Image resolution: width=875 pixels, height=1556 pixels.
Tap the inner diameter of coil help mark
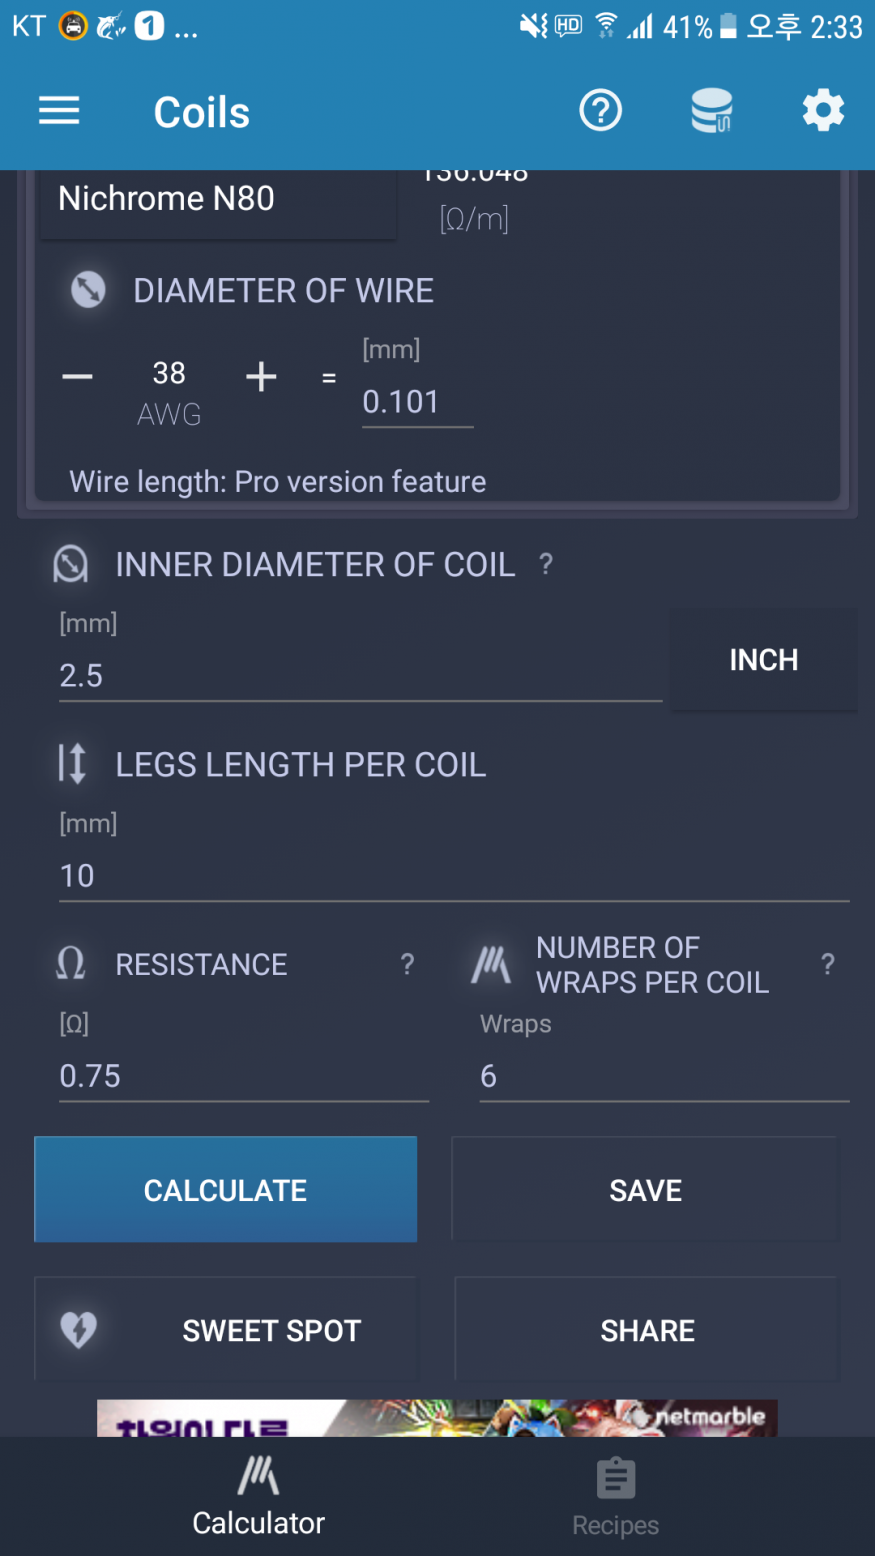point(546,564)
